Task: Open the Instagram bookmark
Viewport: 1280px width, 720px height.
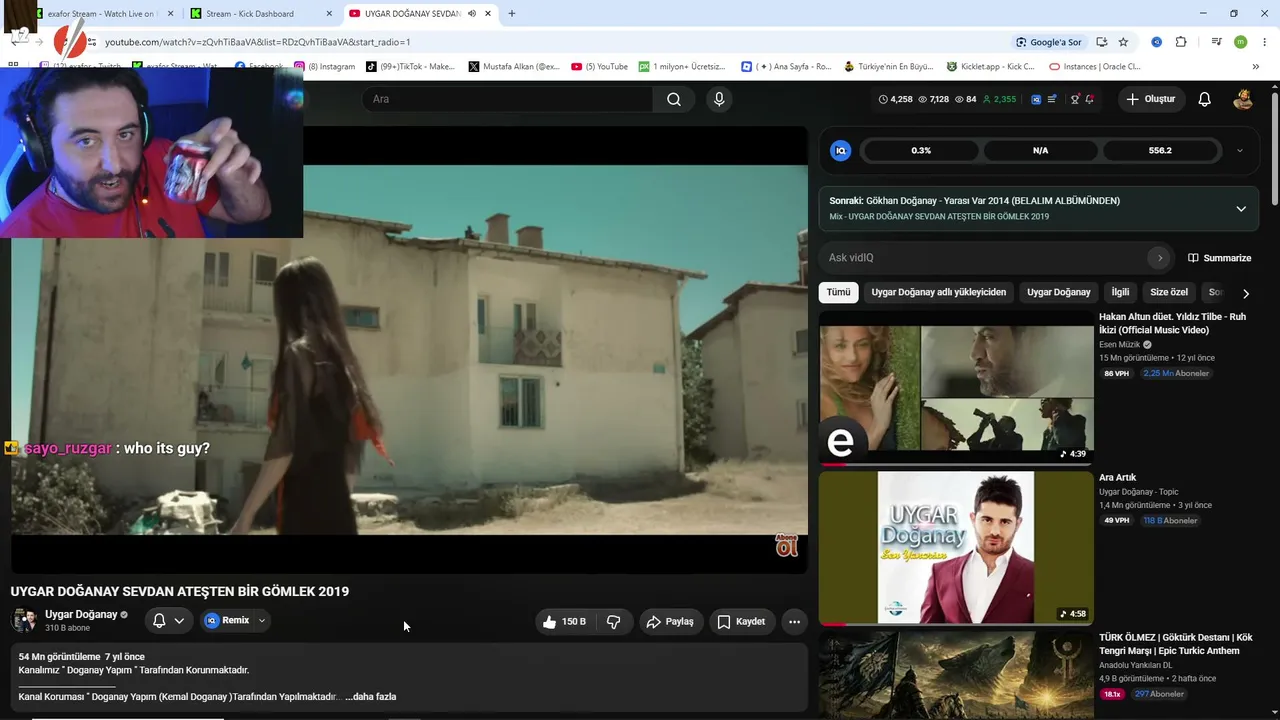Action: 324,67
